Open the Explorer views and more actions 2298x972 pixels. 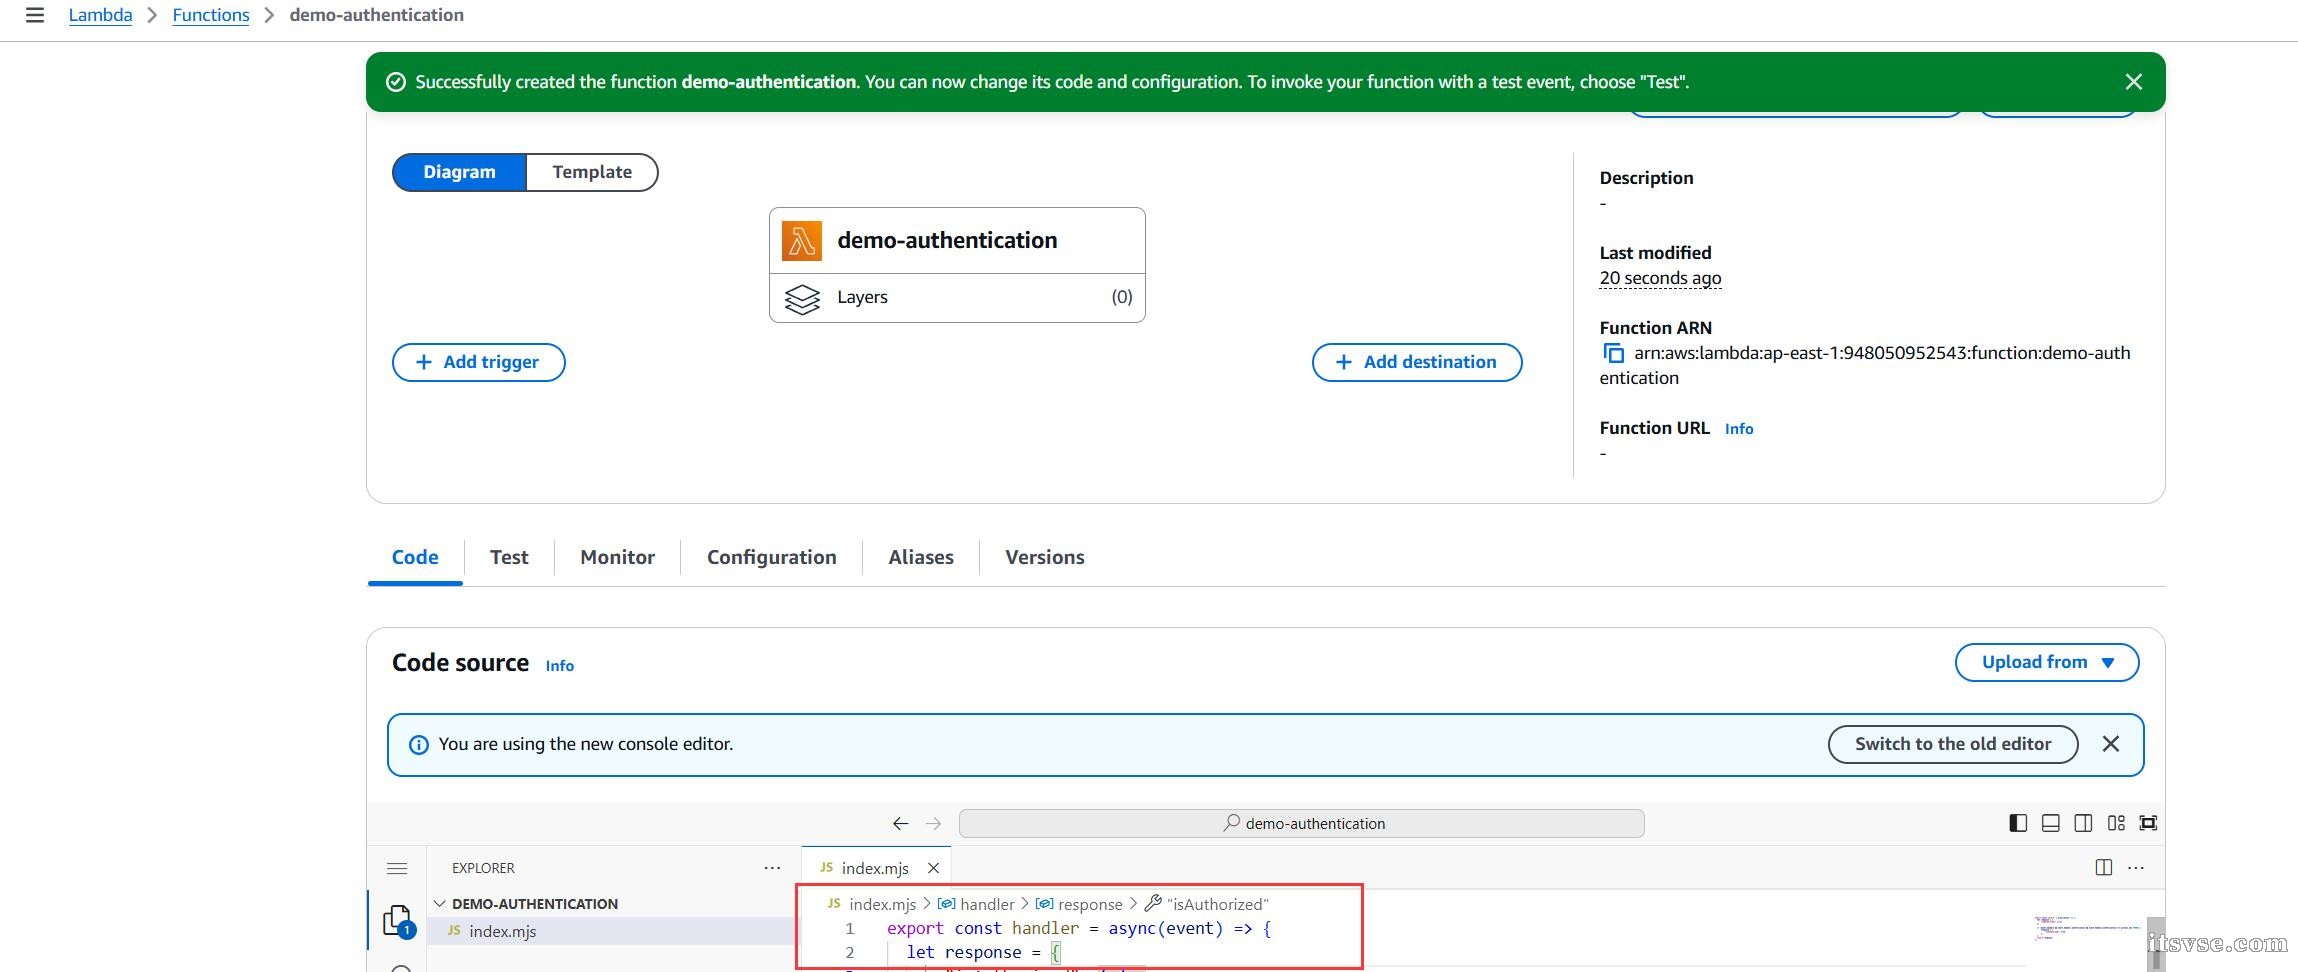[772, 868]
